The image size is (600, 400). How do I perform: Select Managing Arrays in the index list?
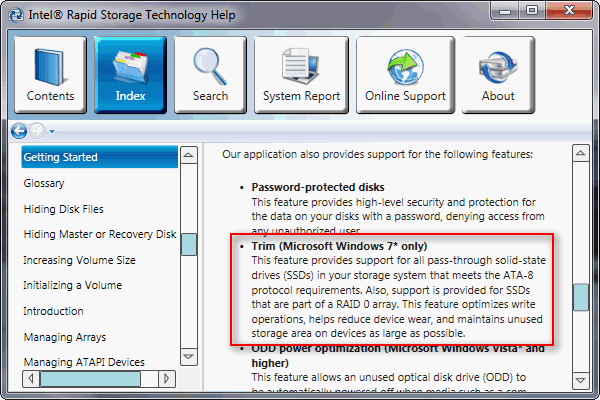pos(65,337)
